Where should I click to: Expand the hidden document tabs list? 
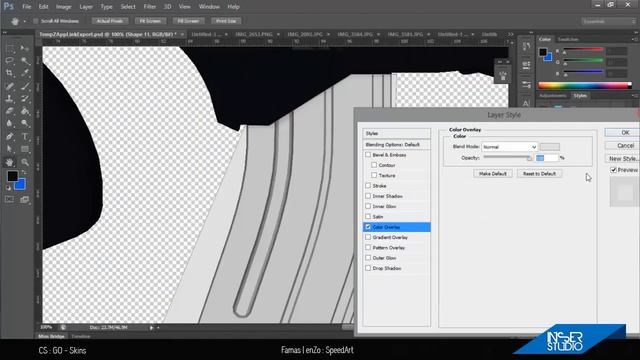click(x=511, y=34)
